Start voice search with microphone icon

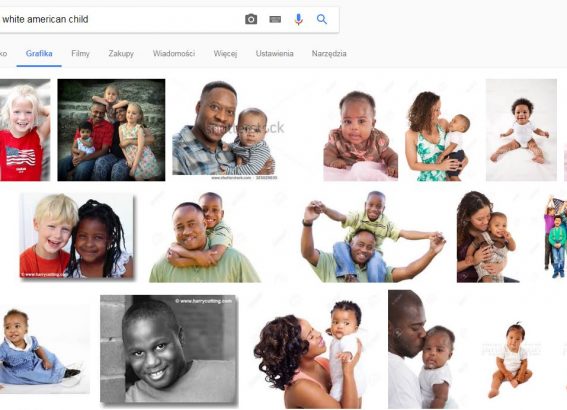coord(298,19)
